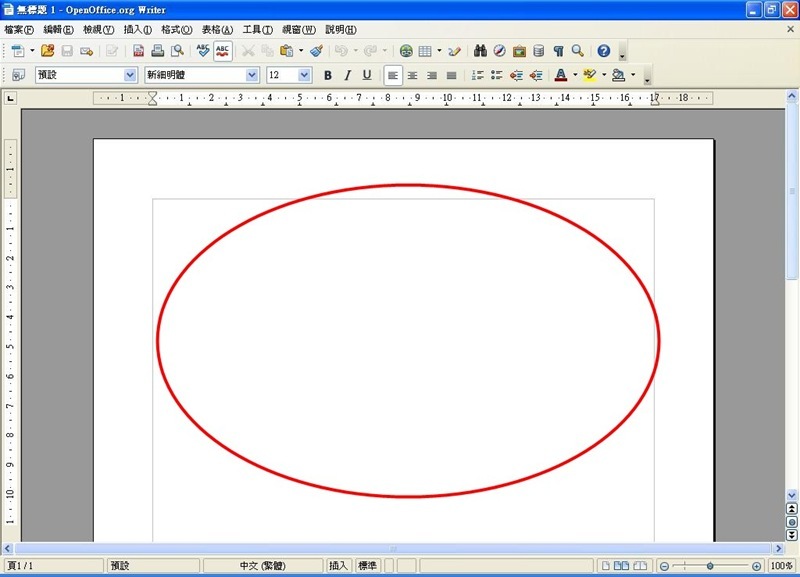Send document as e-mail icon
The width and height of the screenshot is (800, 577).
(86, 51)
